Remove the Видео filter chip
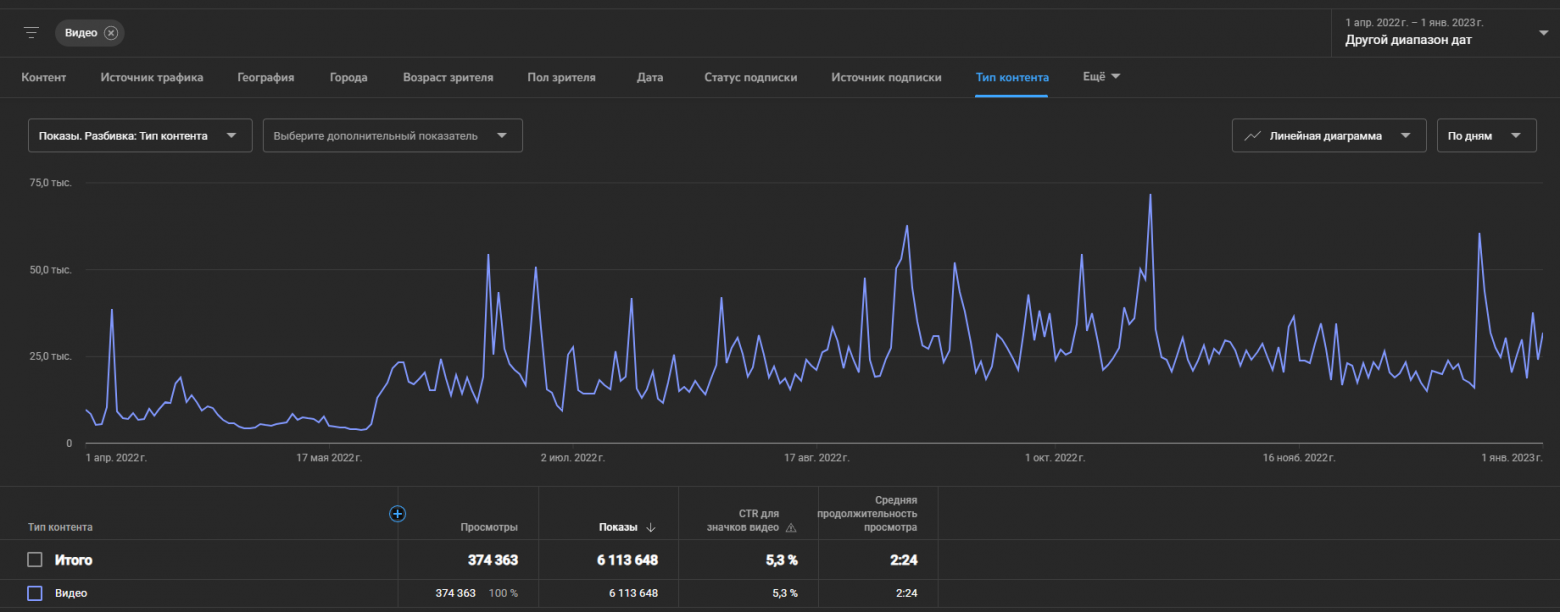1560x612 pixels. [x=111, y=33]
